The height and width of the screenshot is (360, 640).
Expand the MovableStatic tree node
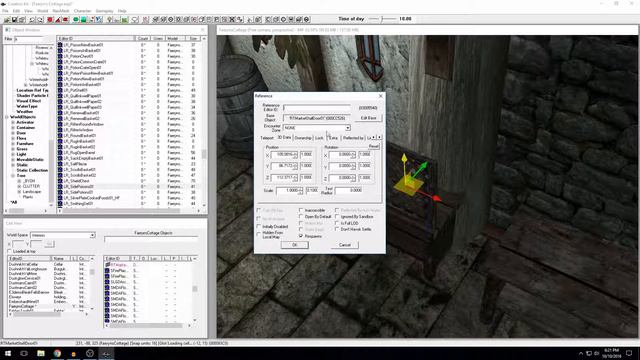pos(13,160)
